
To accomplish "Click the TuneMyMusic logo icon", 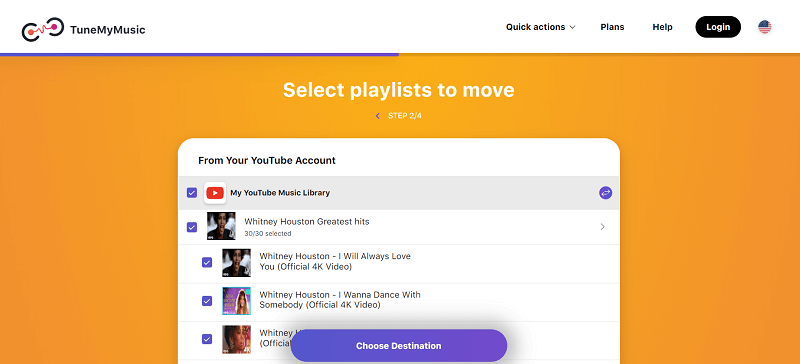I will pyautogui.click(x=43, y=30).
